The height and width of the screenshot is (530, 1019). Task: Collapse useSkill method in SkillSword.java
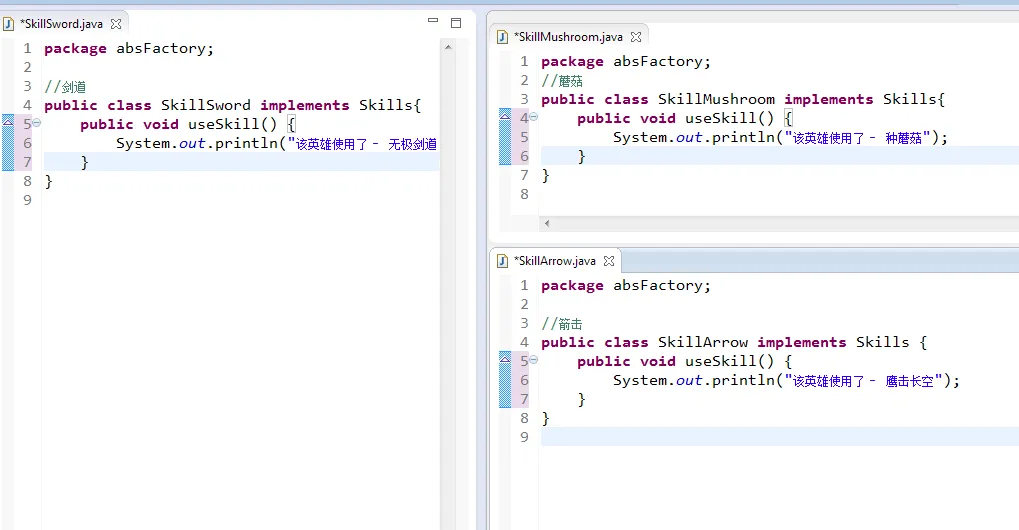tap(36, 123)
